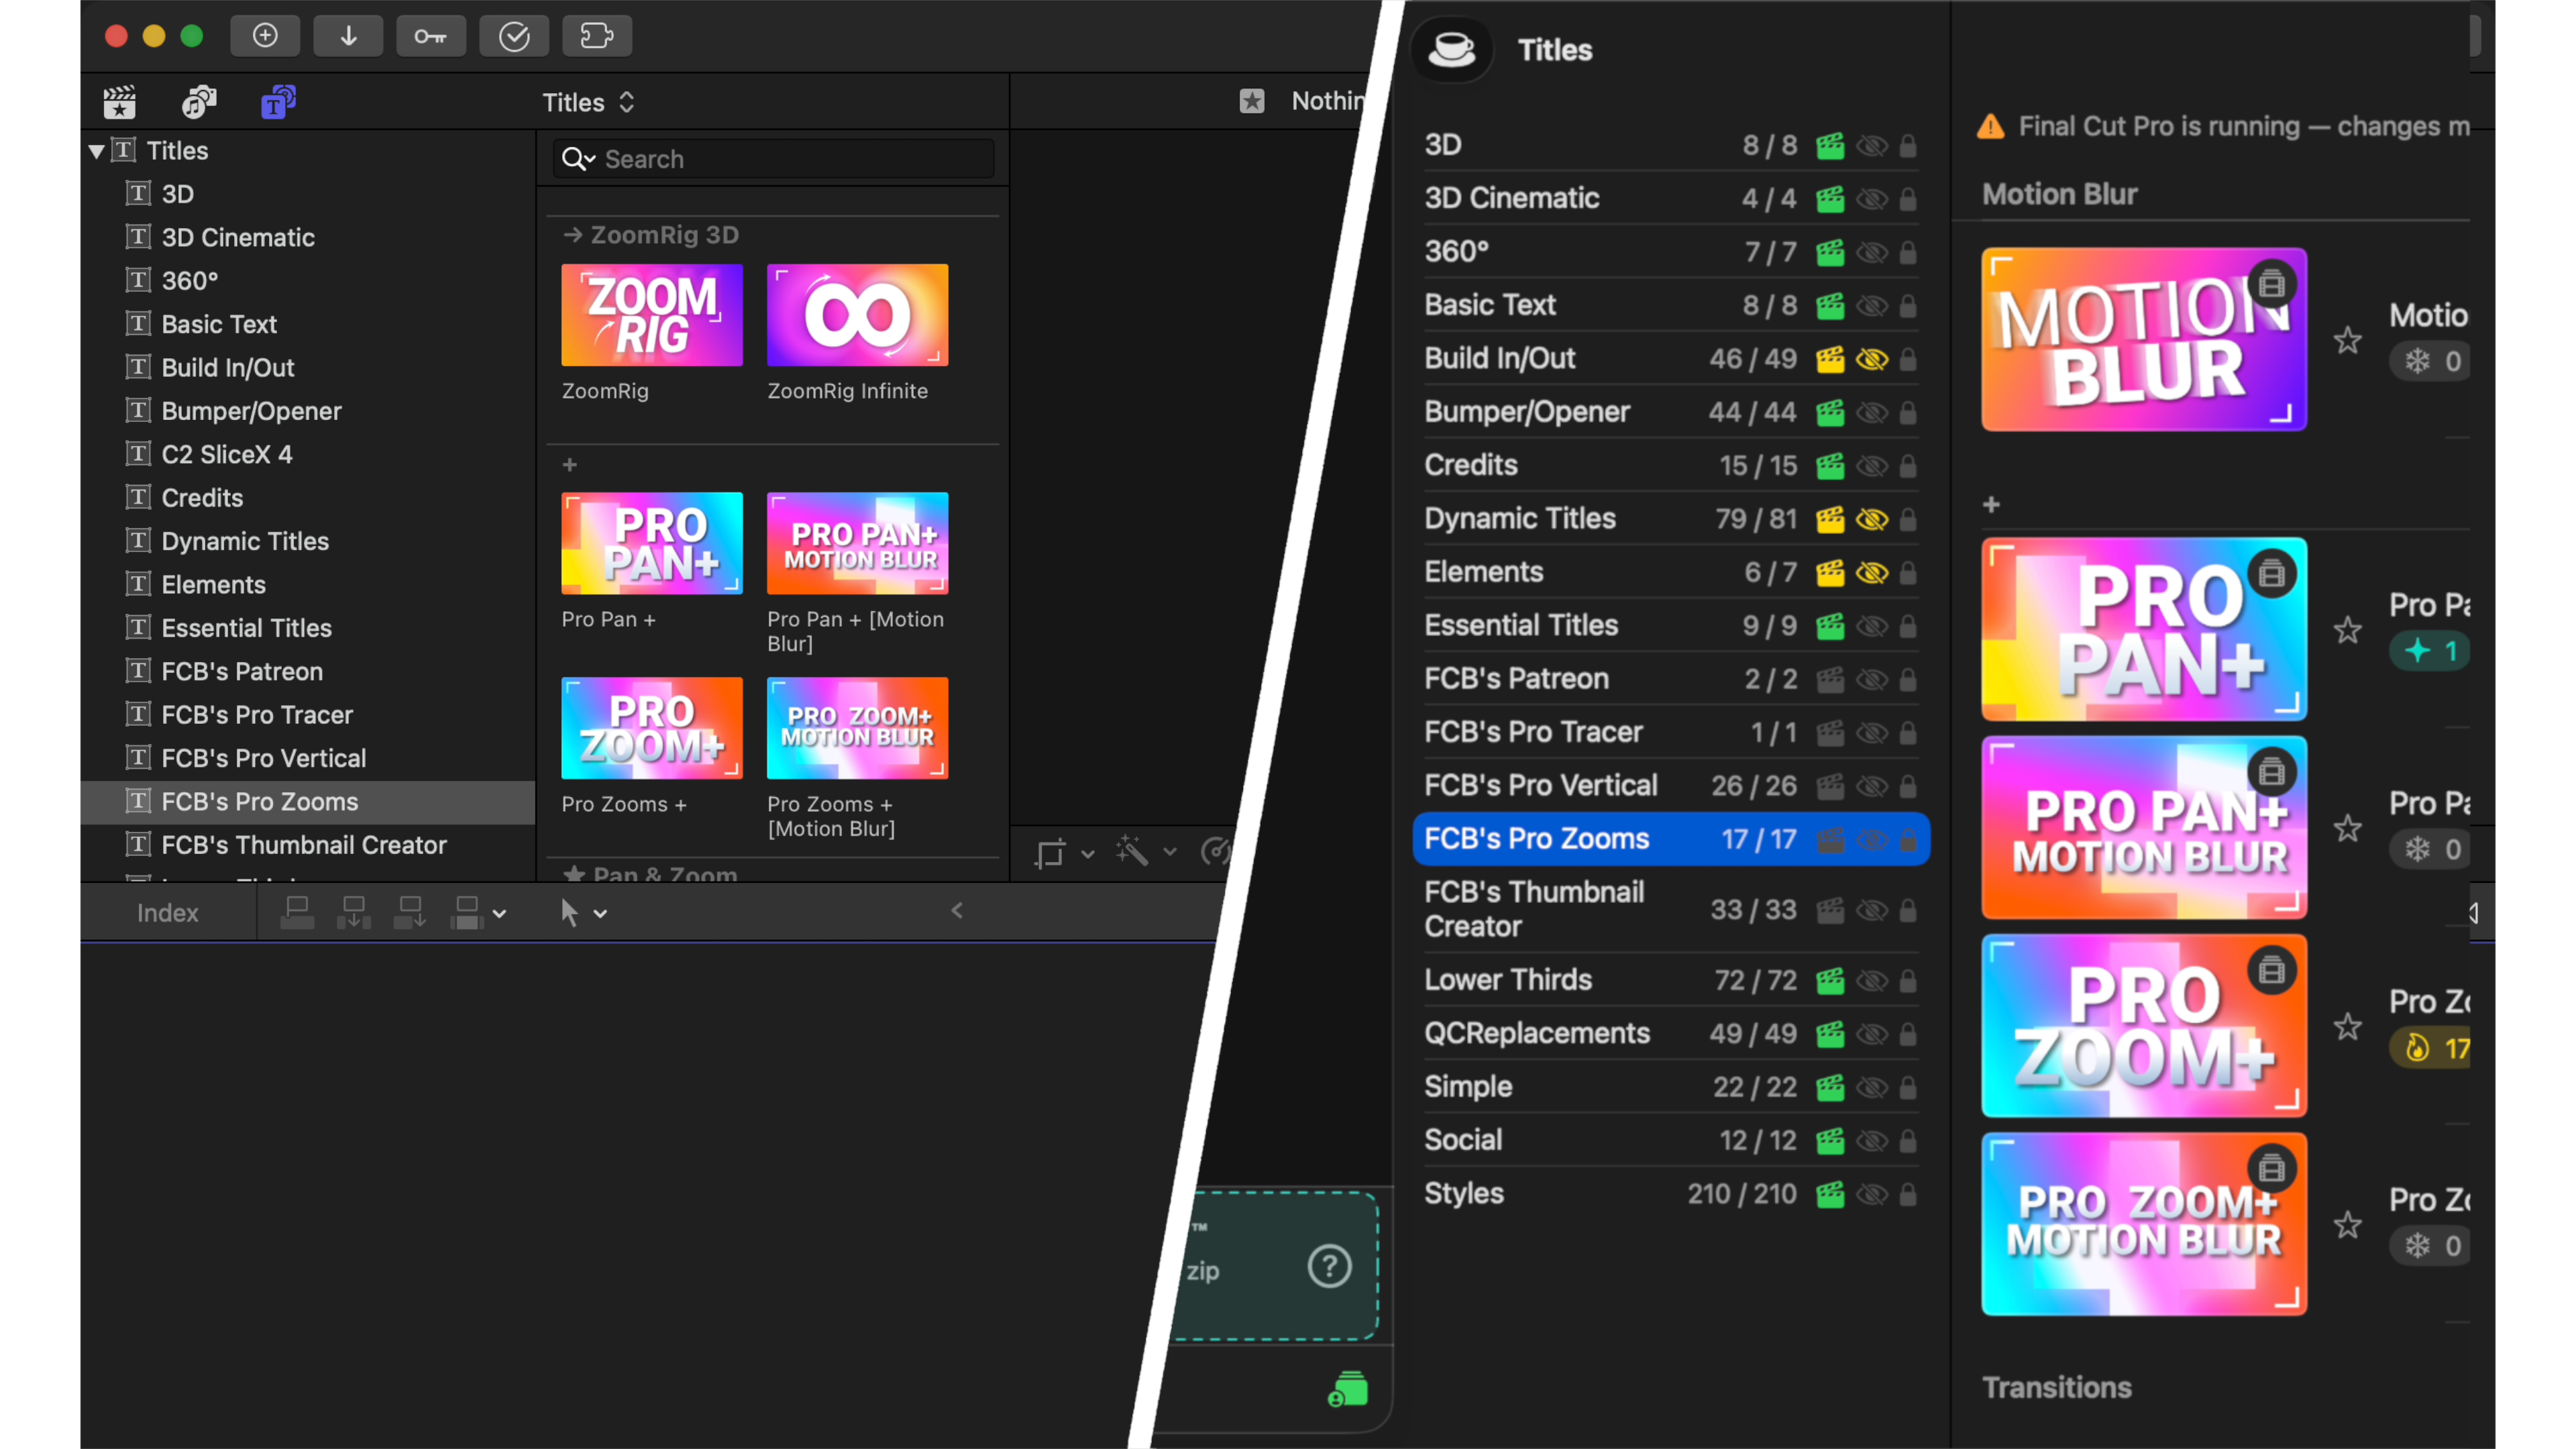
Task: Click the import media down-arrow button
Action: pyautogui.click(x=348, y=36)
